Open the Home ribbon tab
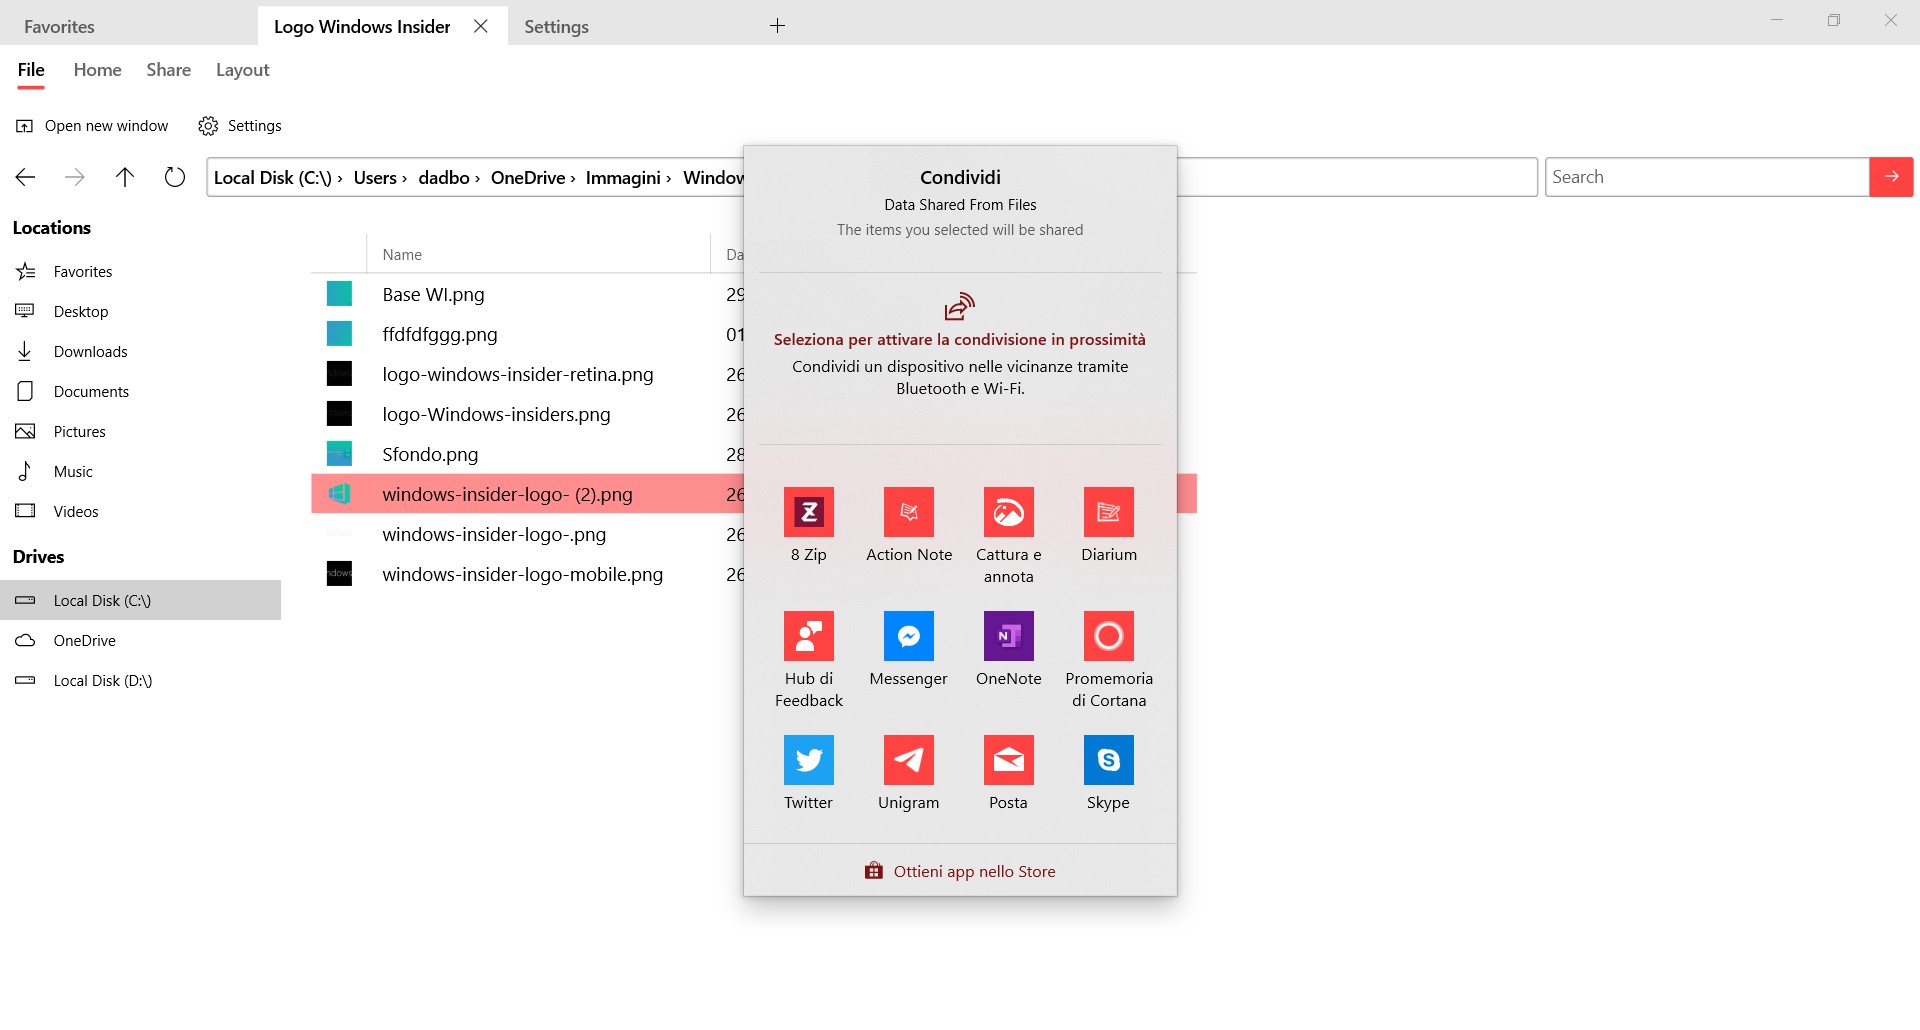Screen dimensions: 1920x1030 pos(97,70)
